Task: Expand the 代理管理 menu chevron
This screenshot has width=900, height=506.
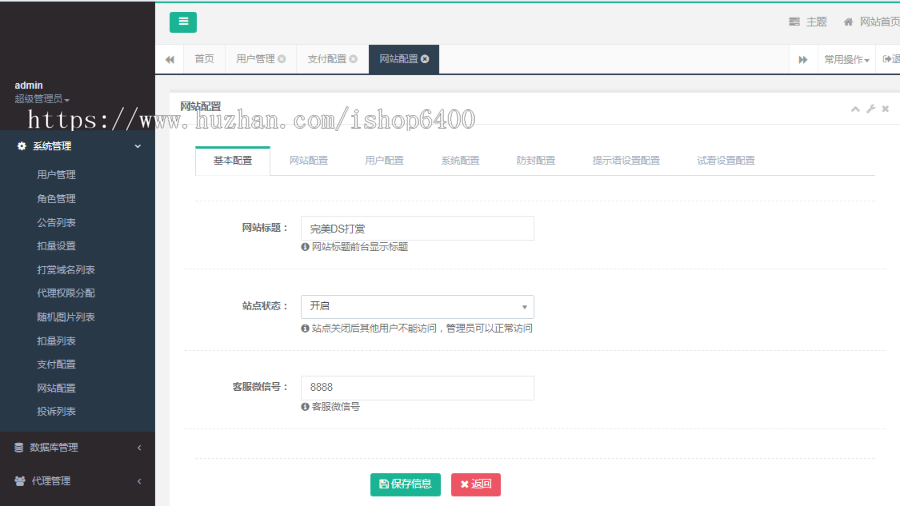Action: [x=139, y=481]
